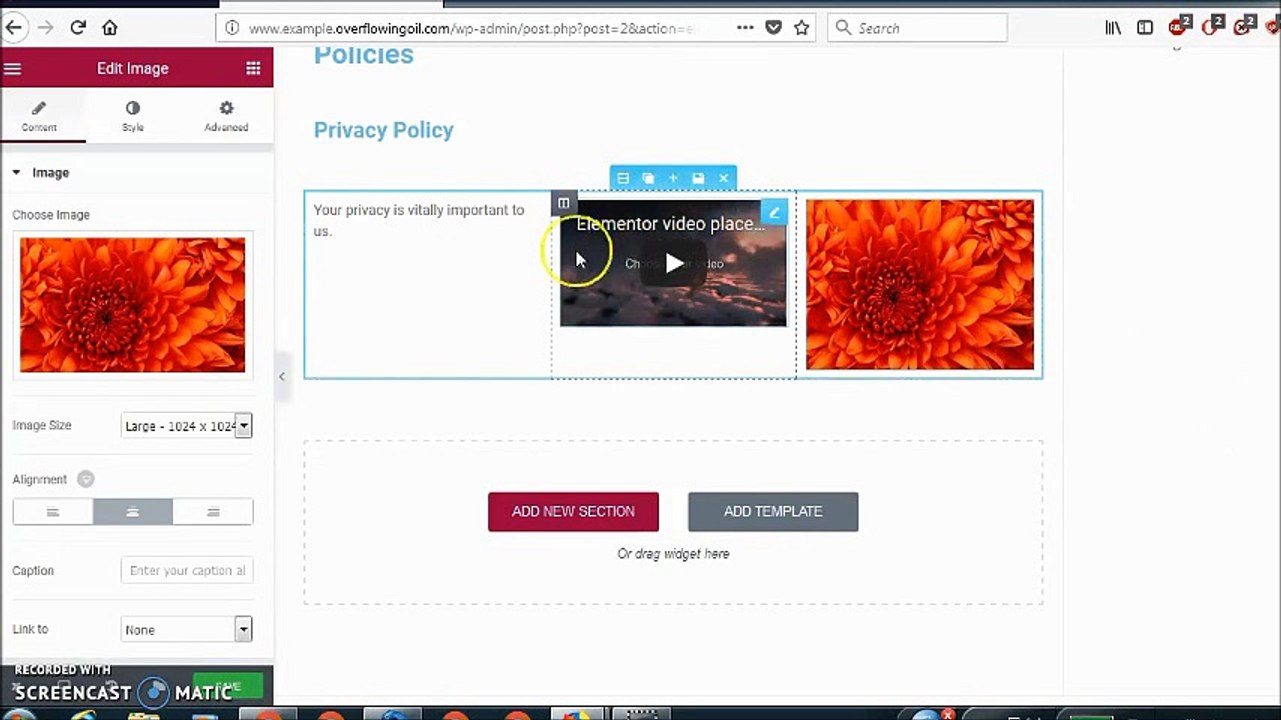
Task: Click the responsive mode icon next to Alignment
Action: pos(86,479)
